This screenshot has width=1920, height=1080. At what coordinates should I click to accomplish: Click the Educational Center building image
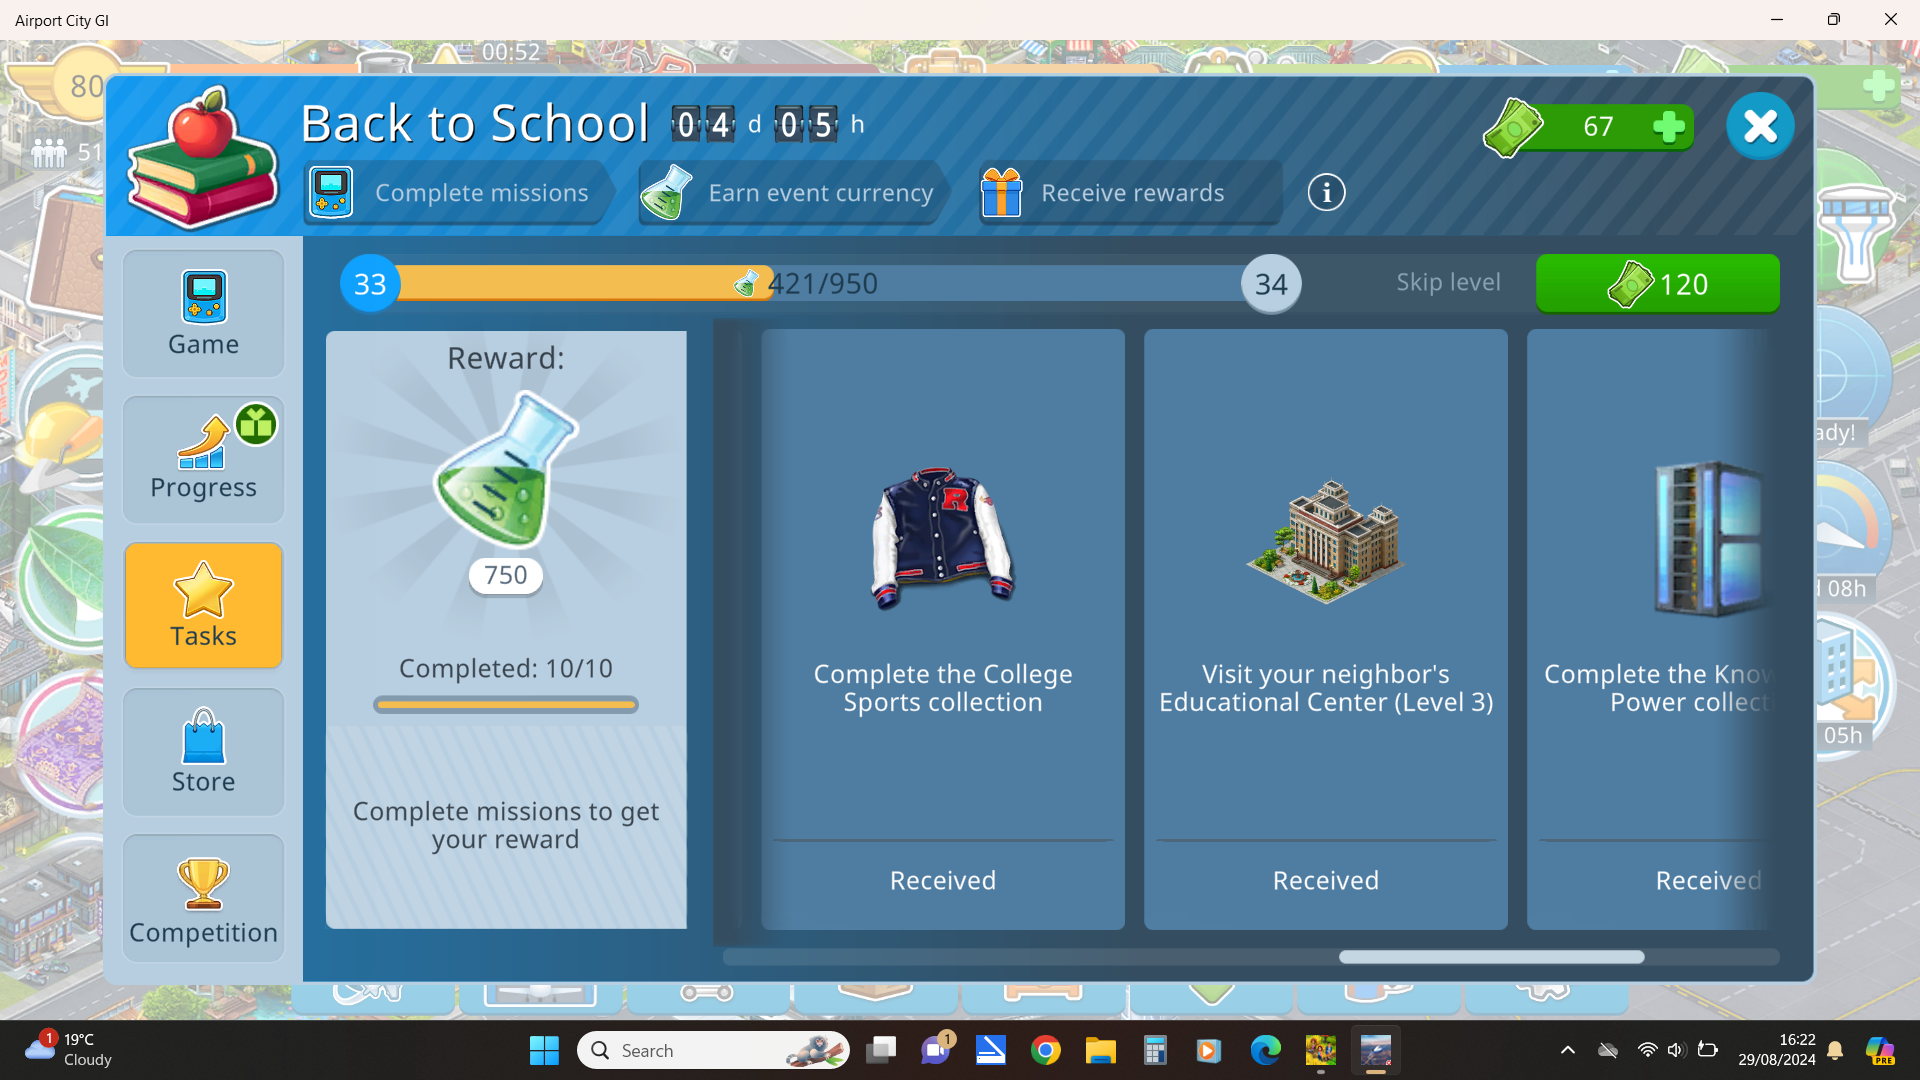click(x=1325, y=541)
